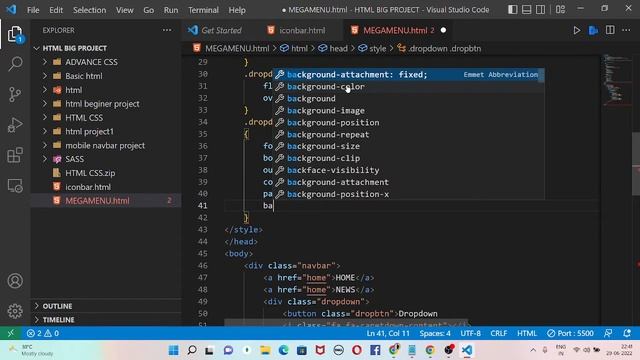Open notifications bell in status bar
The height and width of the screenshot is (360, 640).
pyautogui.click(x=627, y=333)
